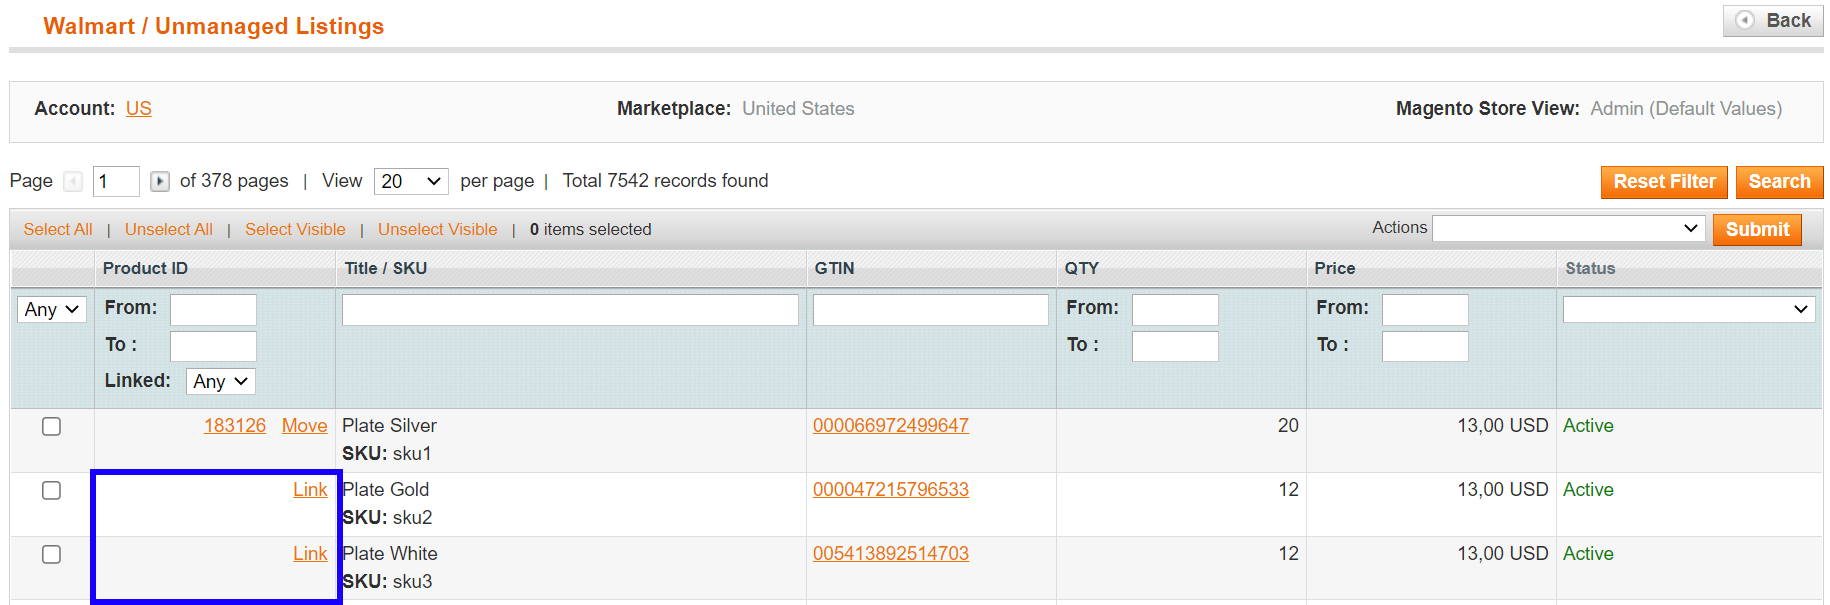Image resolution: width=1830 pixels, height=605 pixels.
Task: Click Link for Plate Gold item
Action: [x=310, y=490]
